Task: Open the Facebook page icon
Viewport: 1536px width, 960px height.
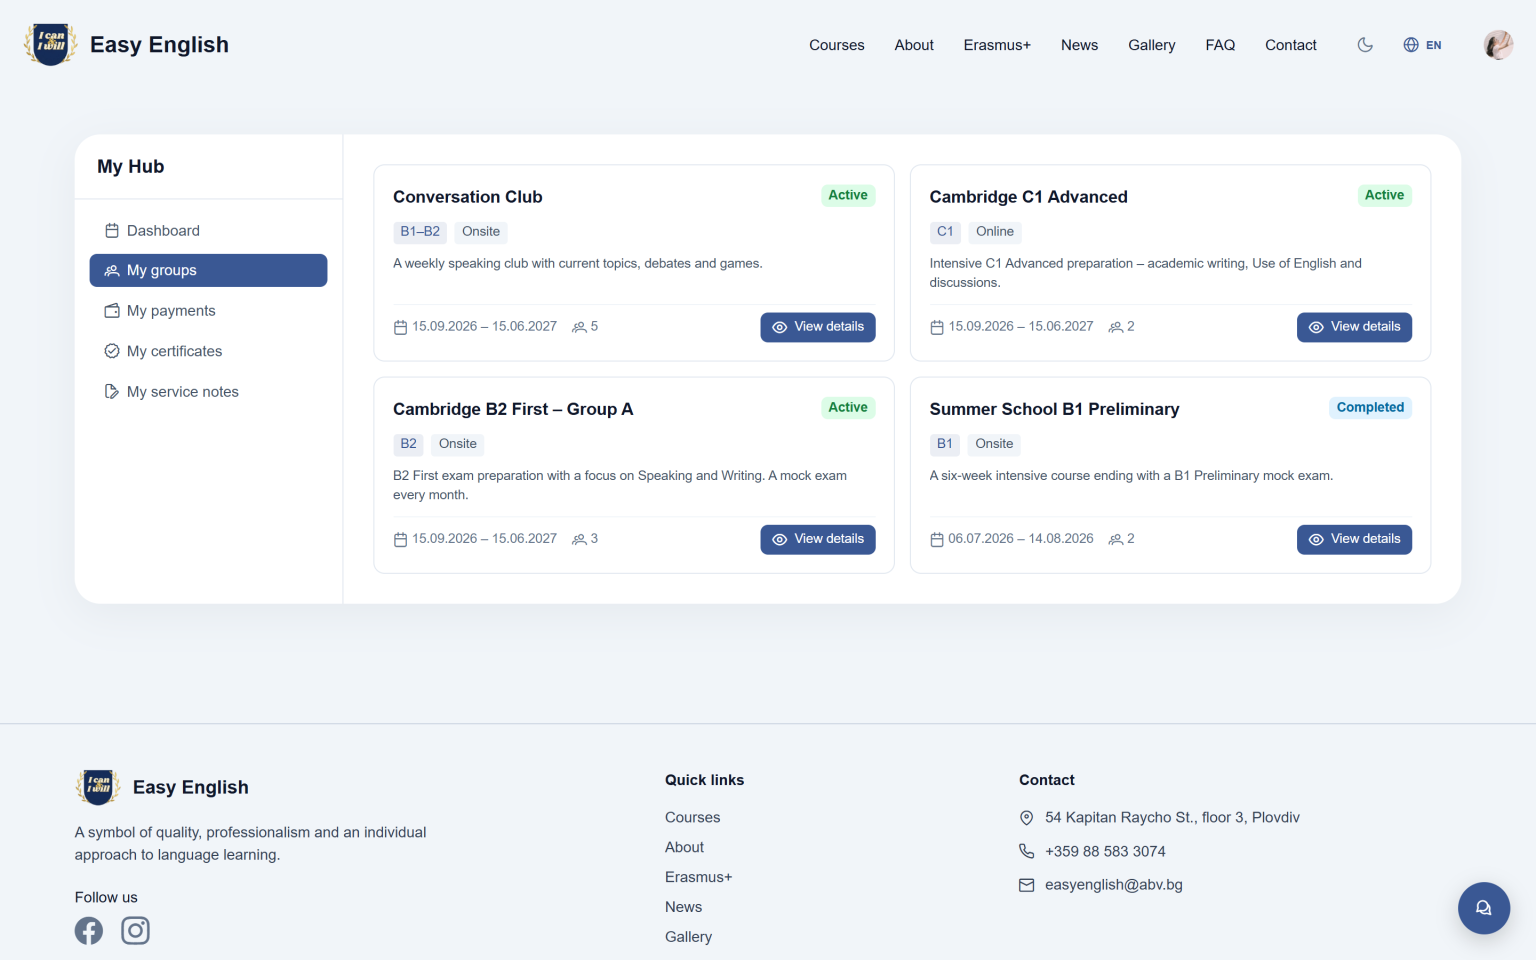Action: coord(89,931)
